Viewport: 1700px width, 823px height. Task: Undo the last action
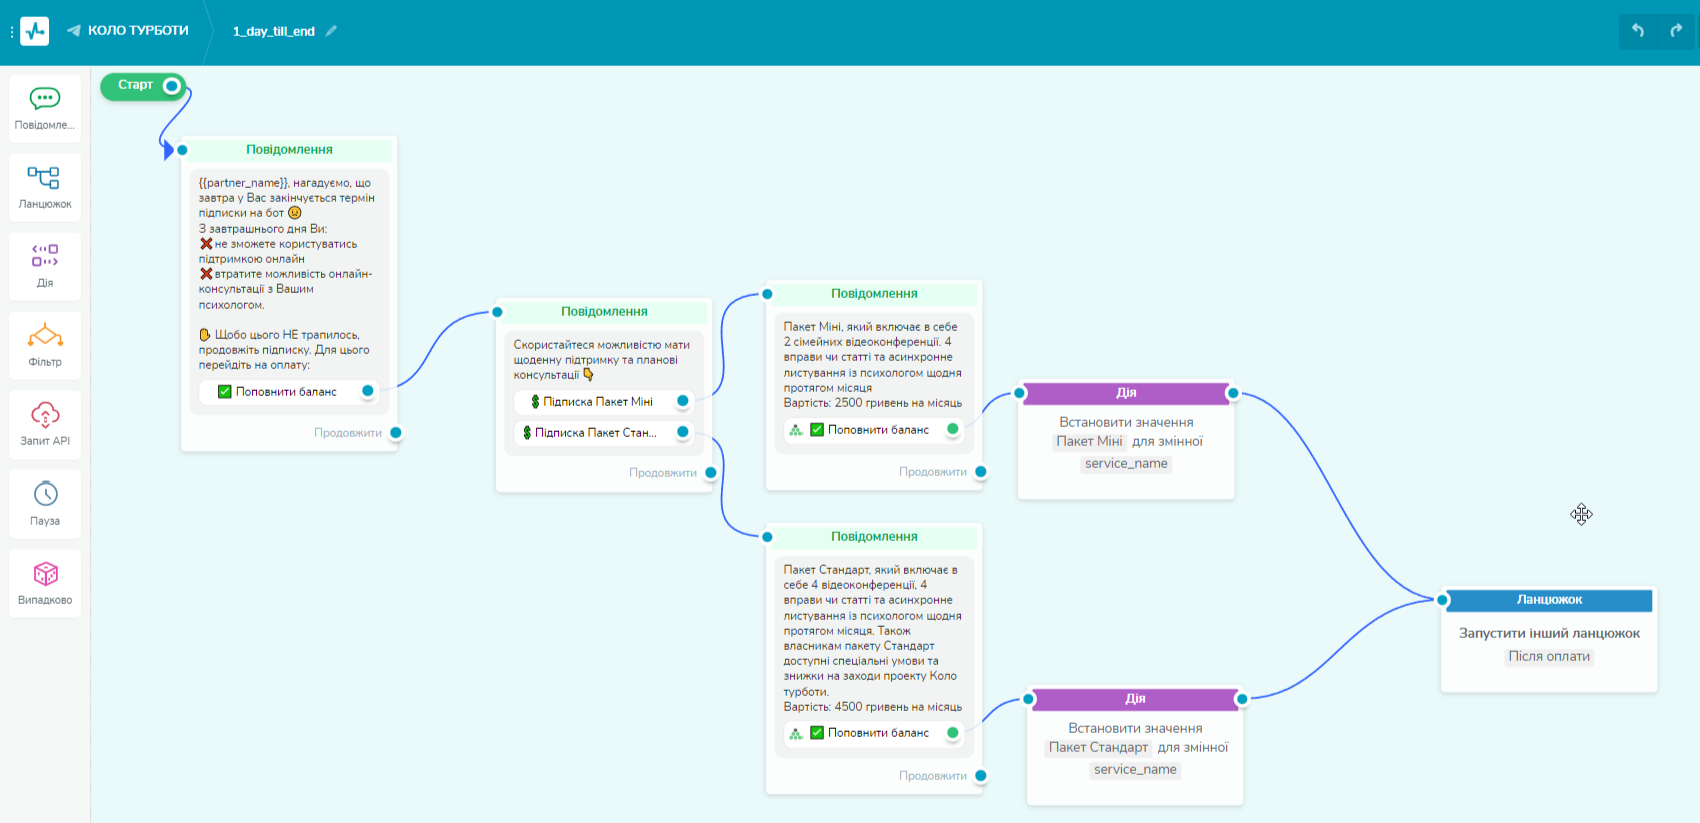1638,31
